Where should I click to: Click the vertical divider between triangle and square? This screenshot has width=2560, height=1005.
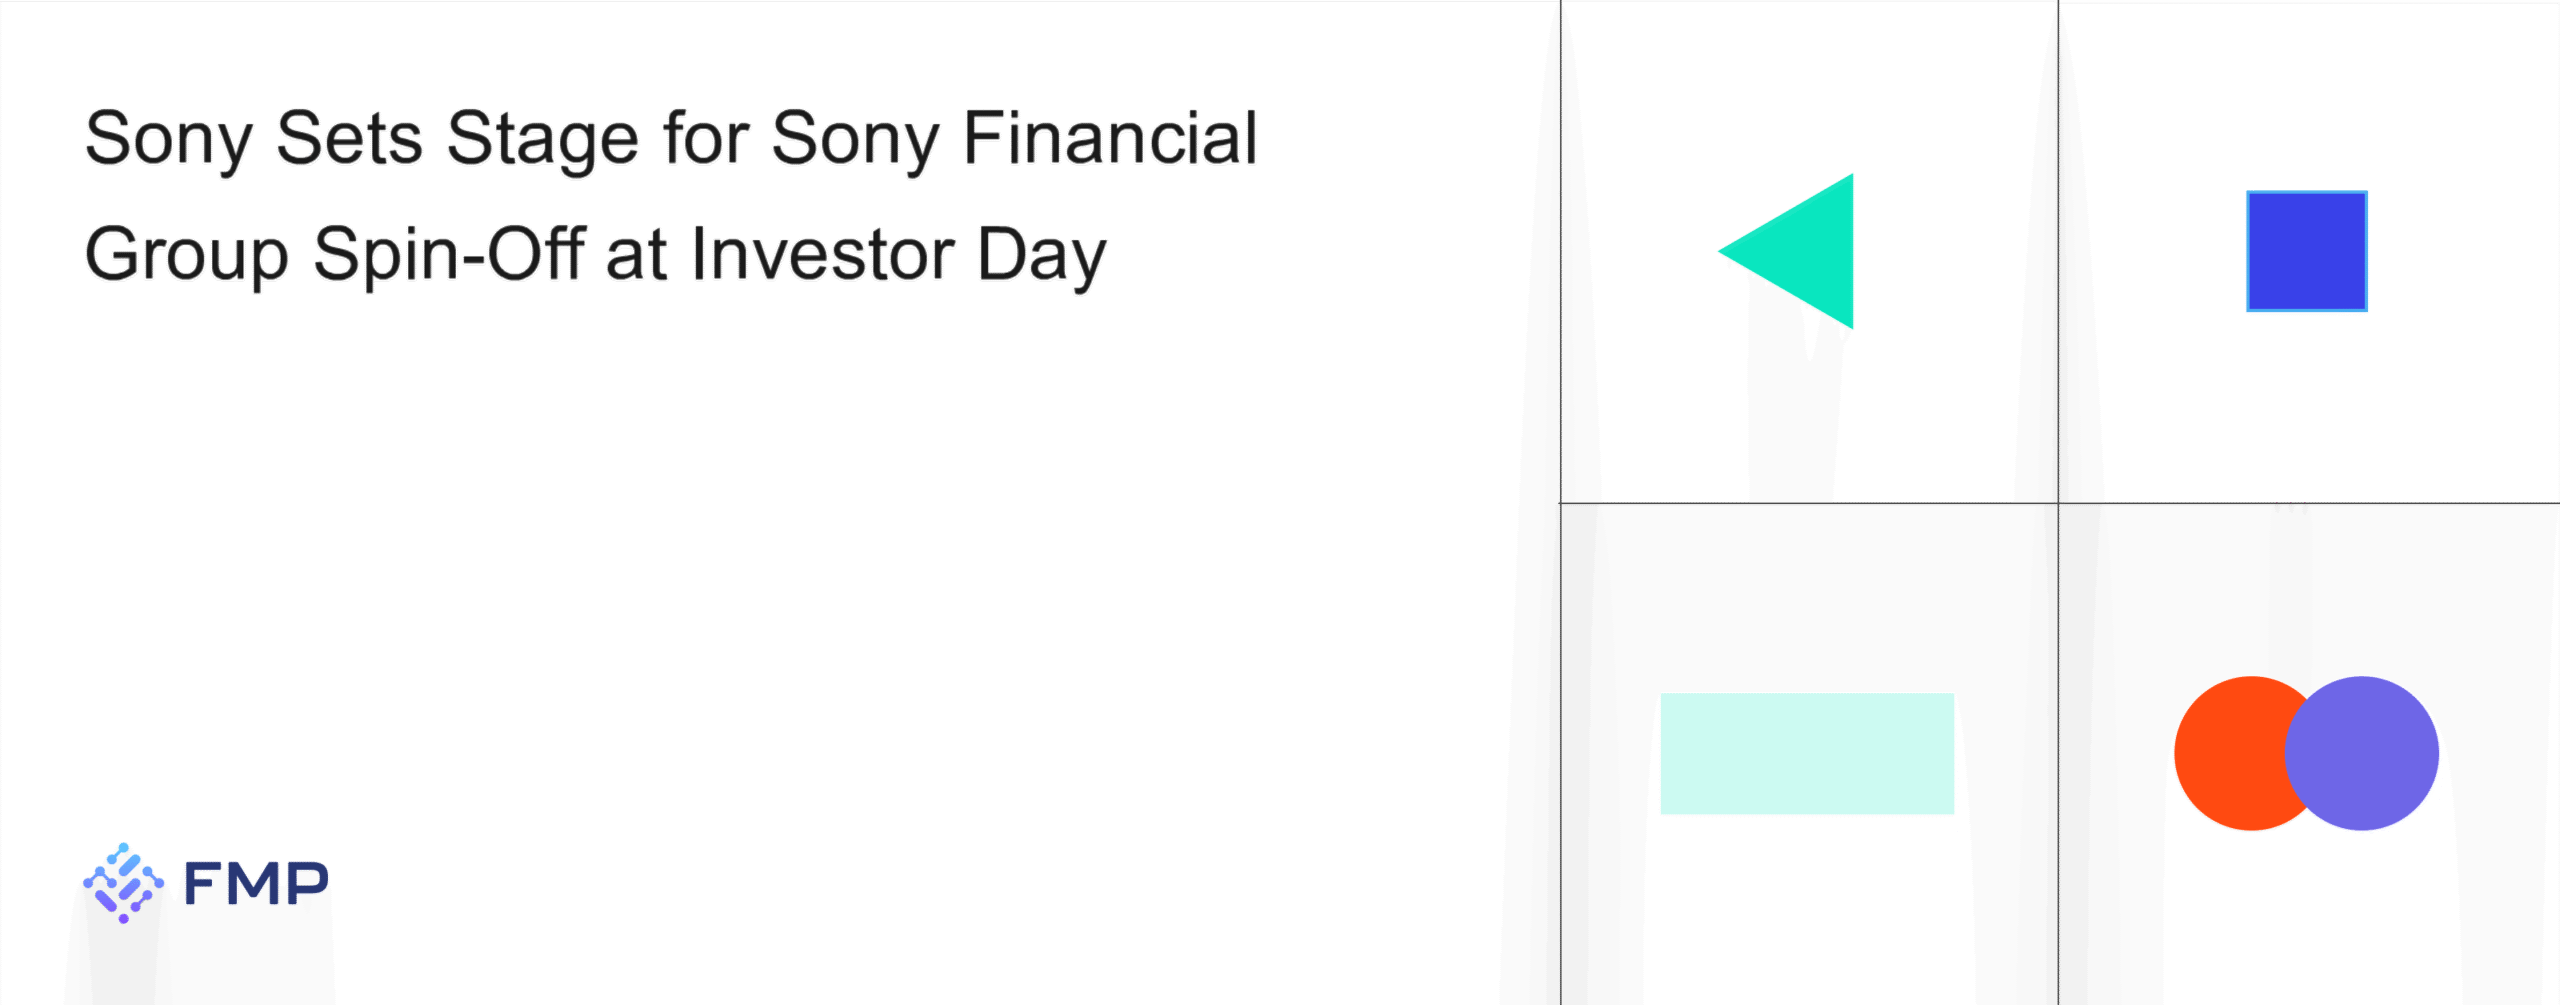point(2058,251)
